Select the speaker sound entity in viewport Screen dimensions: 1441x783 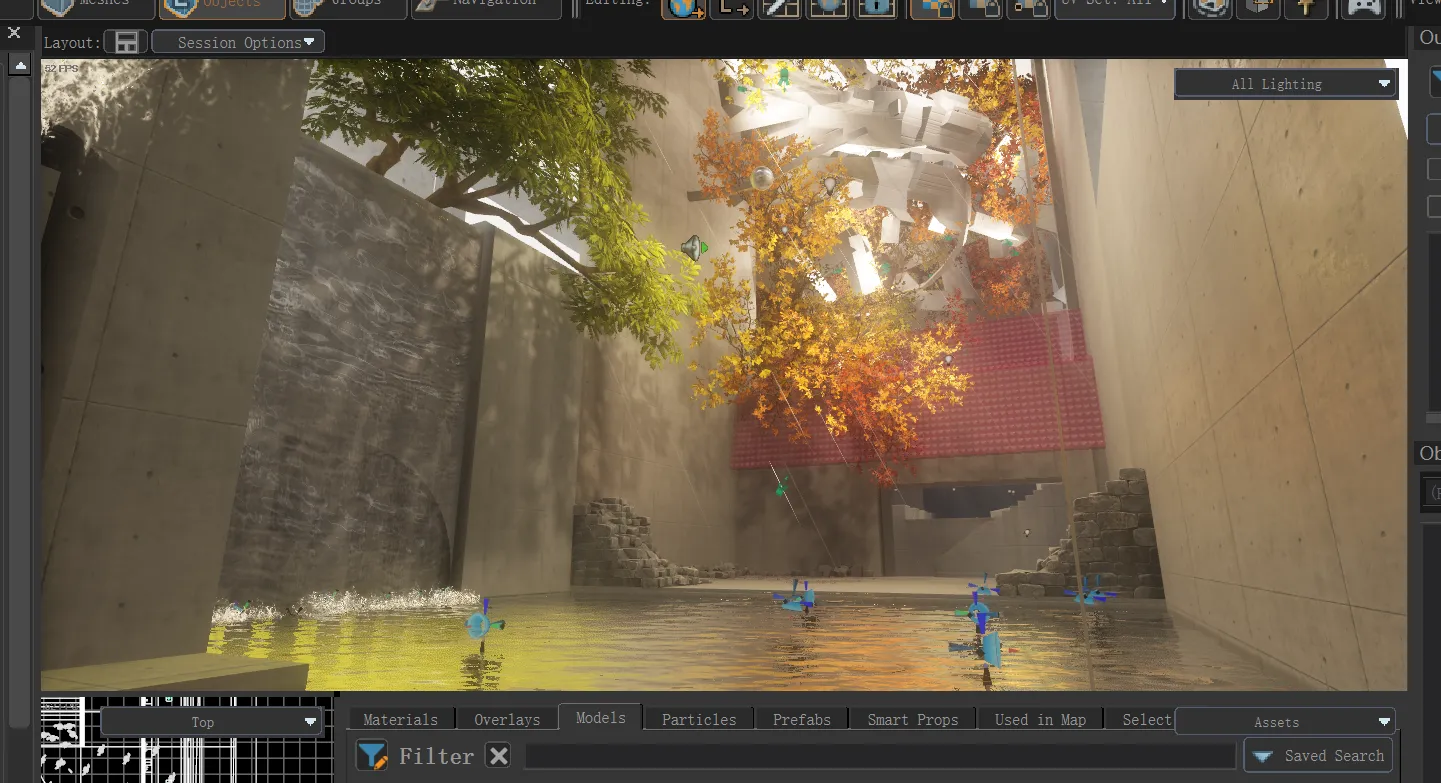point(693,248)
